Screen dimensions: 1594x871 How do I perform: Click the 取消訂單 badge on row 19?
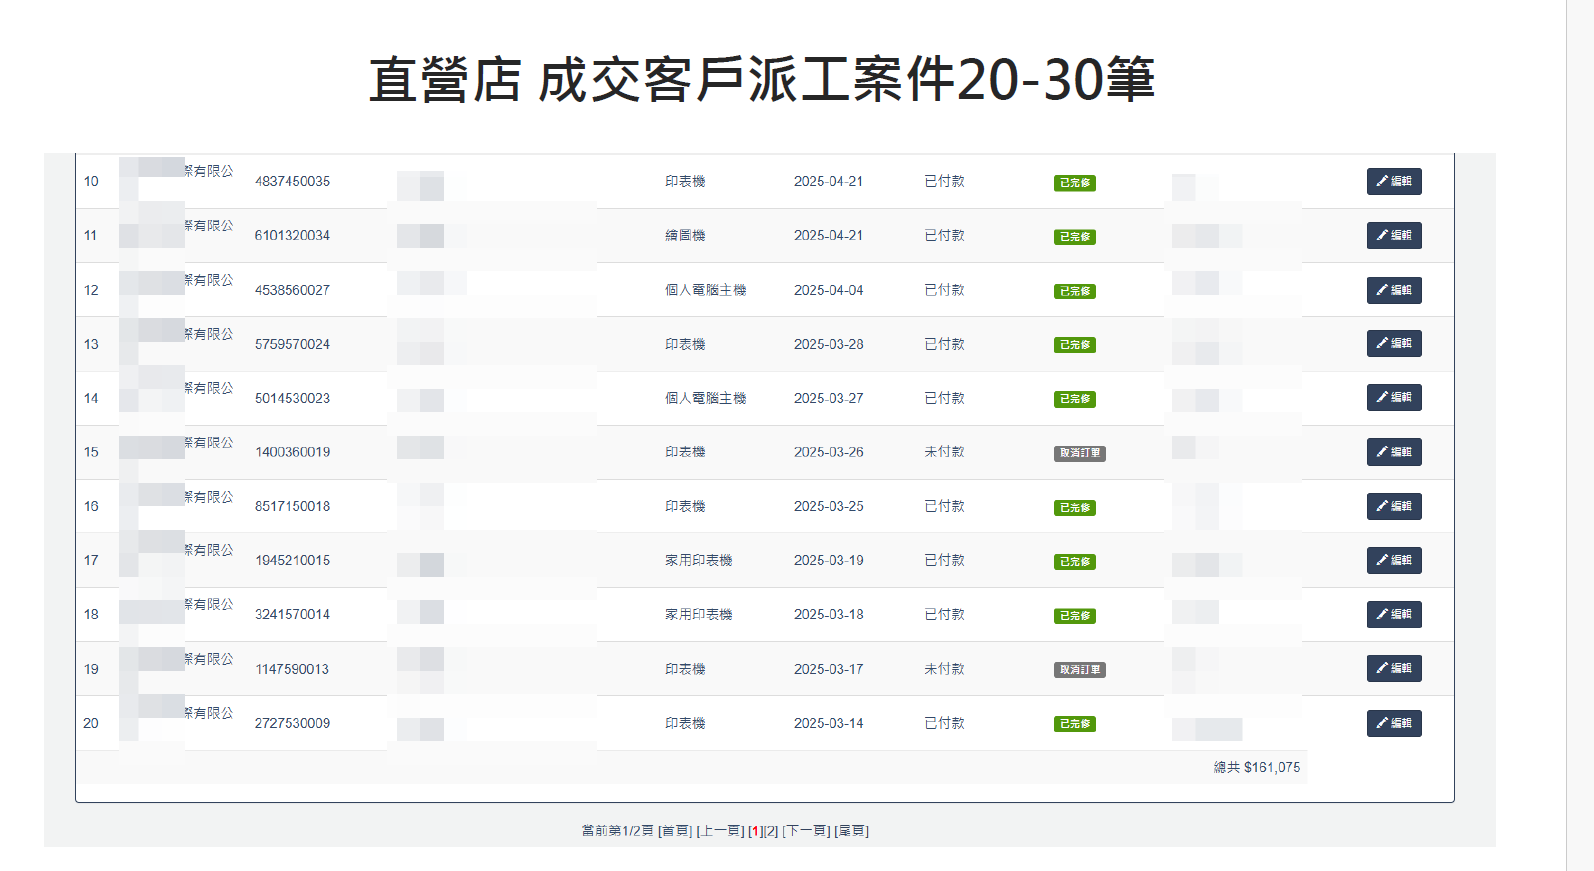click(x=1079, y=670)
